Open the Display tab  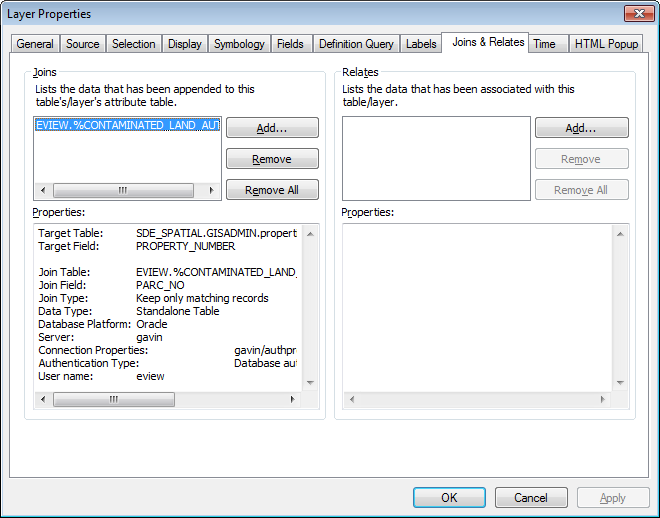[185, 44]
